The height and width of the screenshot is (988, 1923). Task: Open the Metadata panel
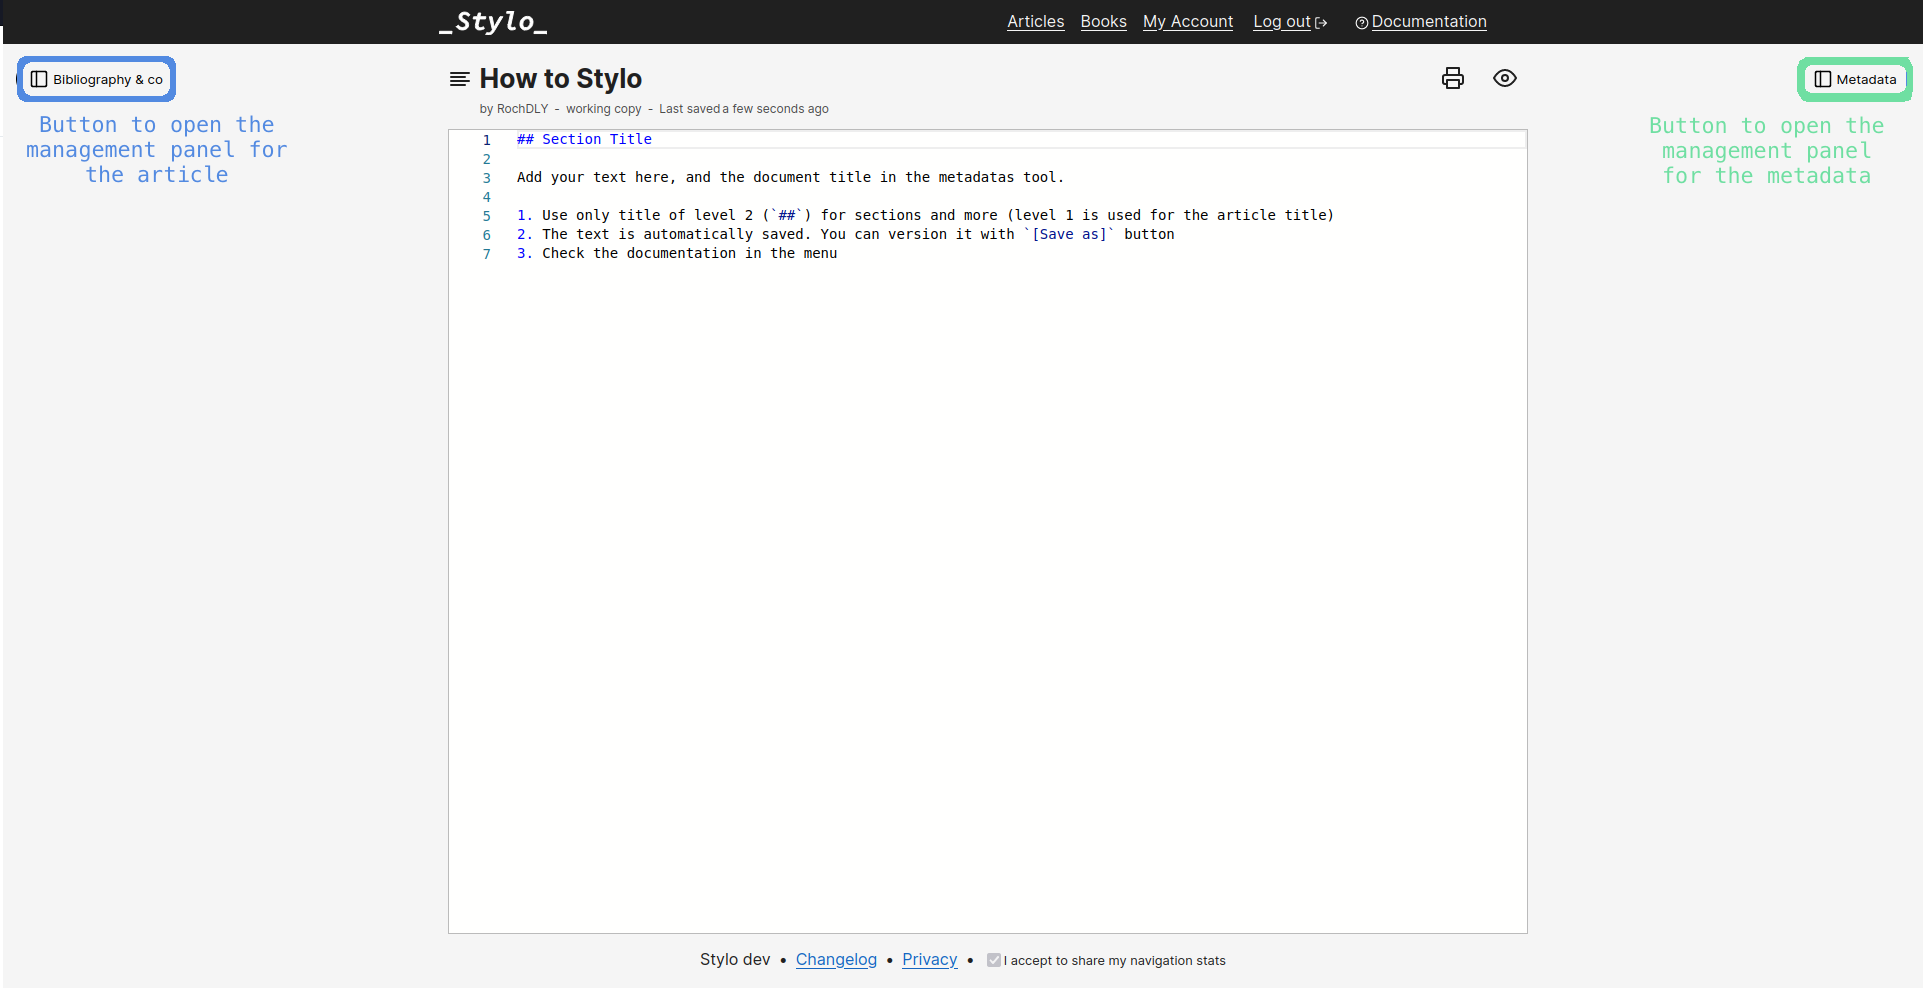pos(1855,79)
